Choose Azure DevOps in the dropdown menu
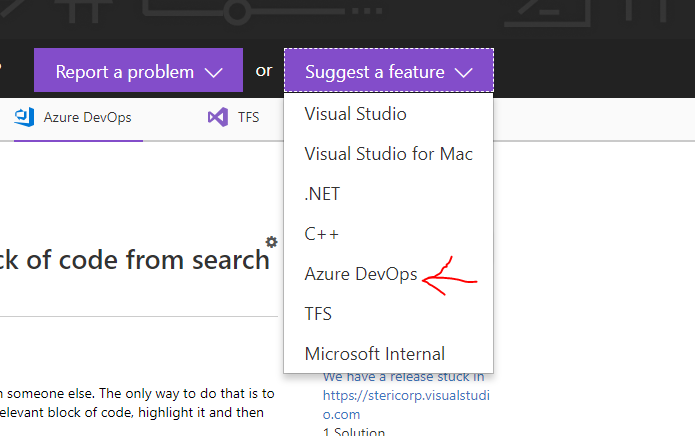The height and width of the screenshot is (436, 695). [x=360, y=274]
